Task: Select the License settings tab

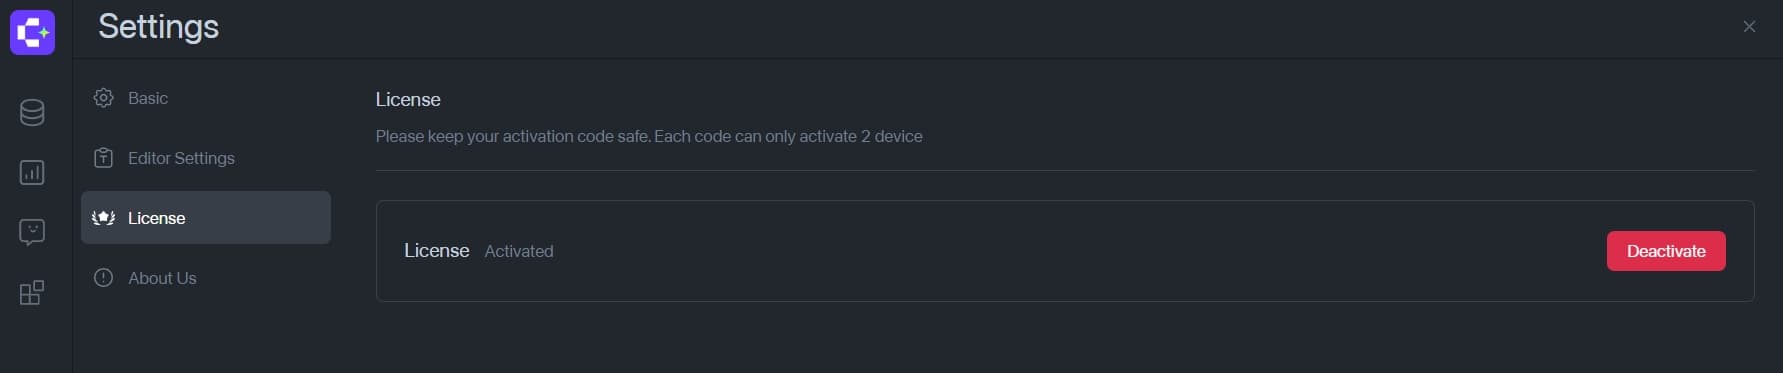Action: (x=206, y=218)
